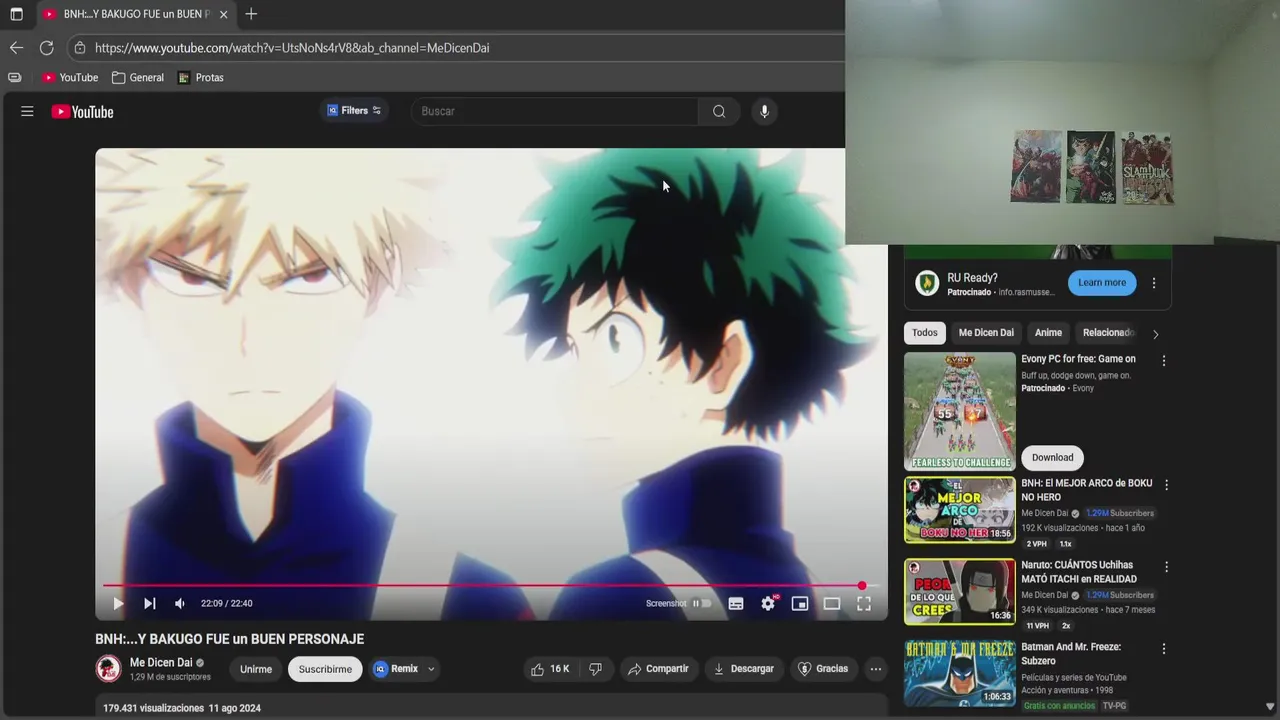
Task: Click the search magnifier button
Action: coord(719,111)
